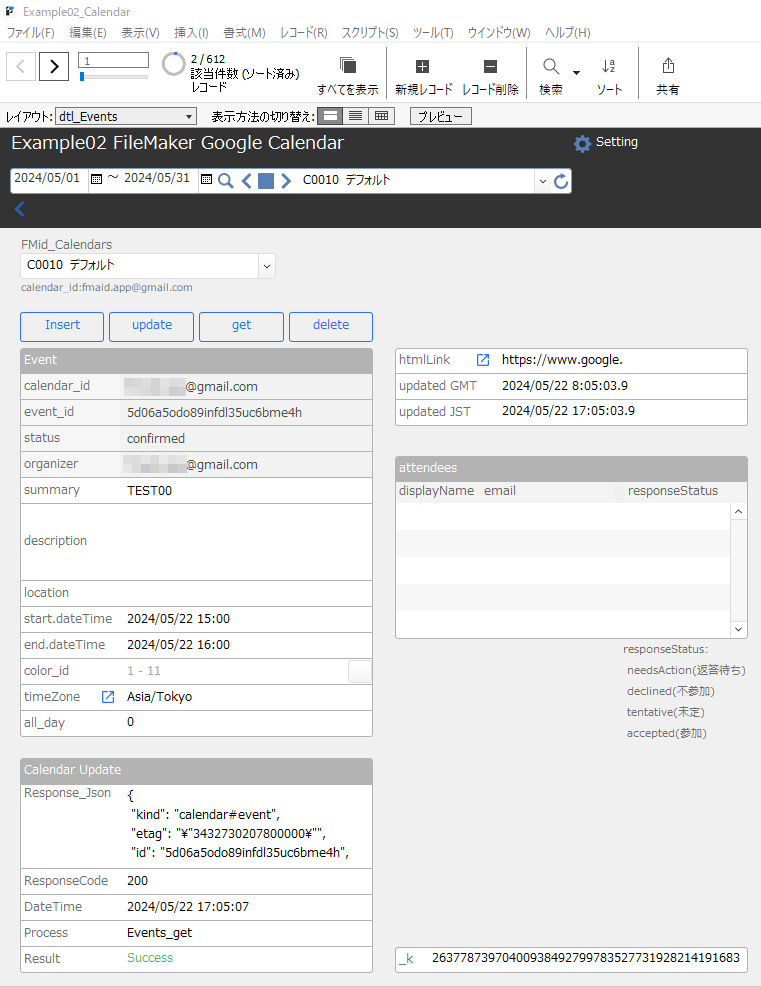Image resolution: width=761 pixels, height=987 pixels.
Task: Expand the FMid_Calendars C0010 dropdown
Action: pyautogui.click(x=267, y=266)
